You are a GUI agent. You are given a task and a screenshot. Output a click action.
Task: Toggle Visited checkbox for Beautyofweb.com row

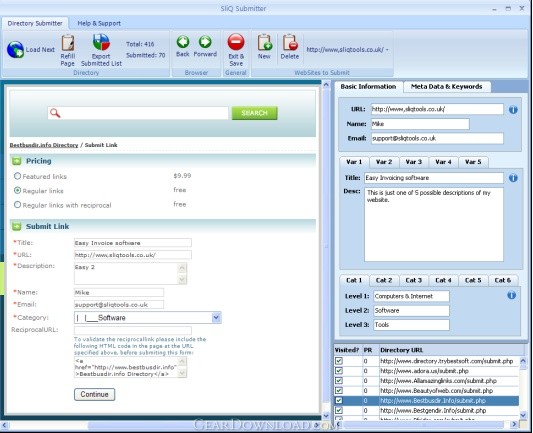[x=339, y=391]
